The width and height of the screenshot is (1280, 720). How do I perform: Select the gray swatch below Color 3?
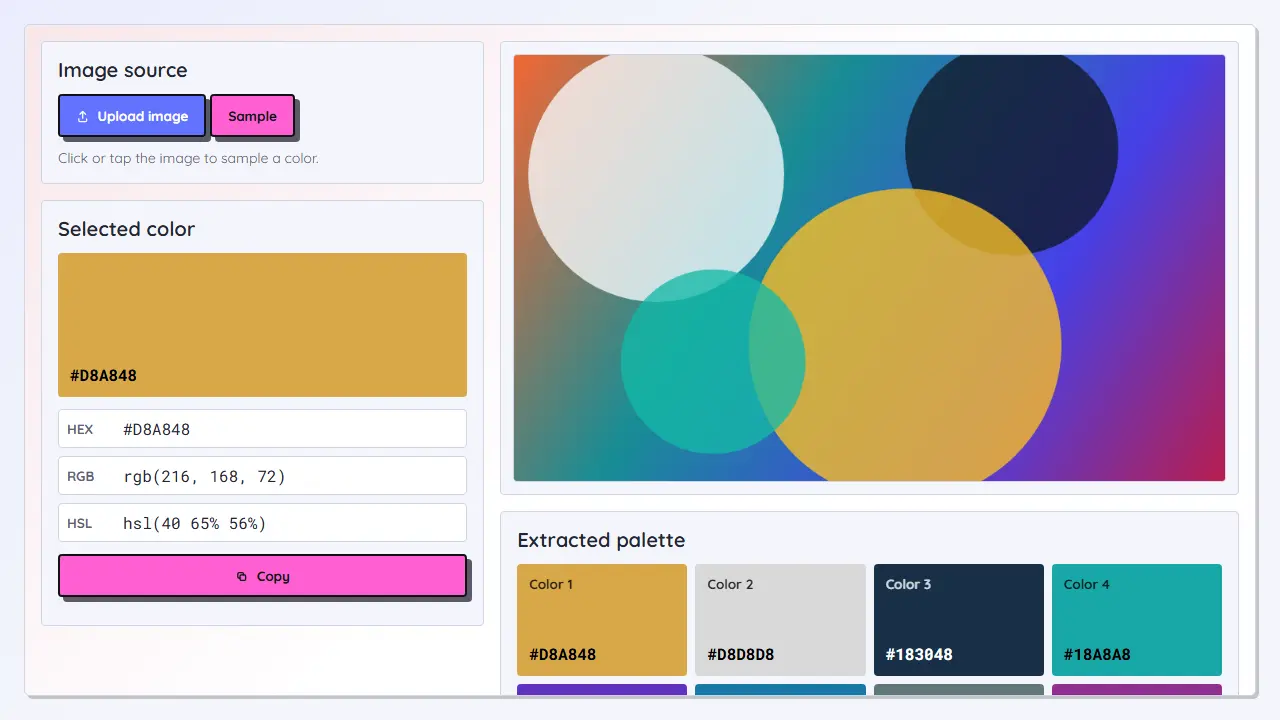pyautogui.click(x=958, y=689)
